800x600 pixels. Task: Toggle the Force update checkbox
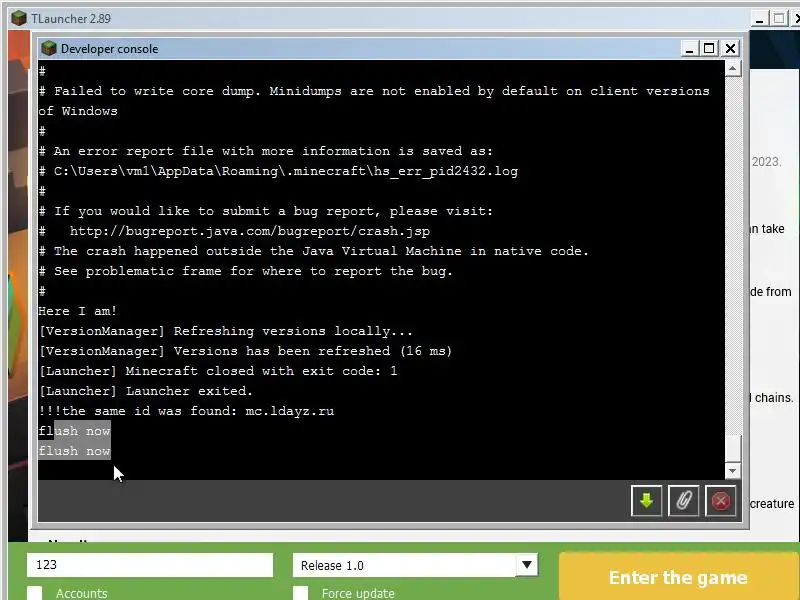(301, 593)
